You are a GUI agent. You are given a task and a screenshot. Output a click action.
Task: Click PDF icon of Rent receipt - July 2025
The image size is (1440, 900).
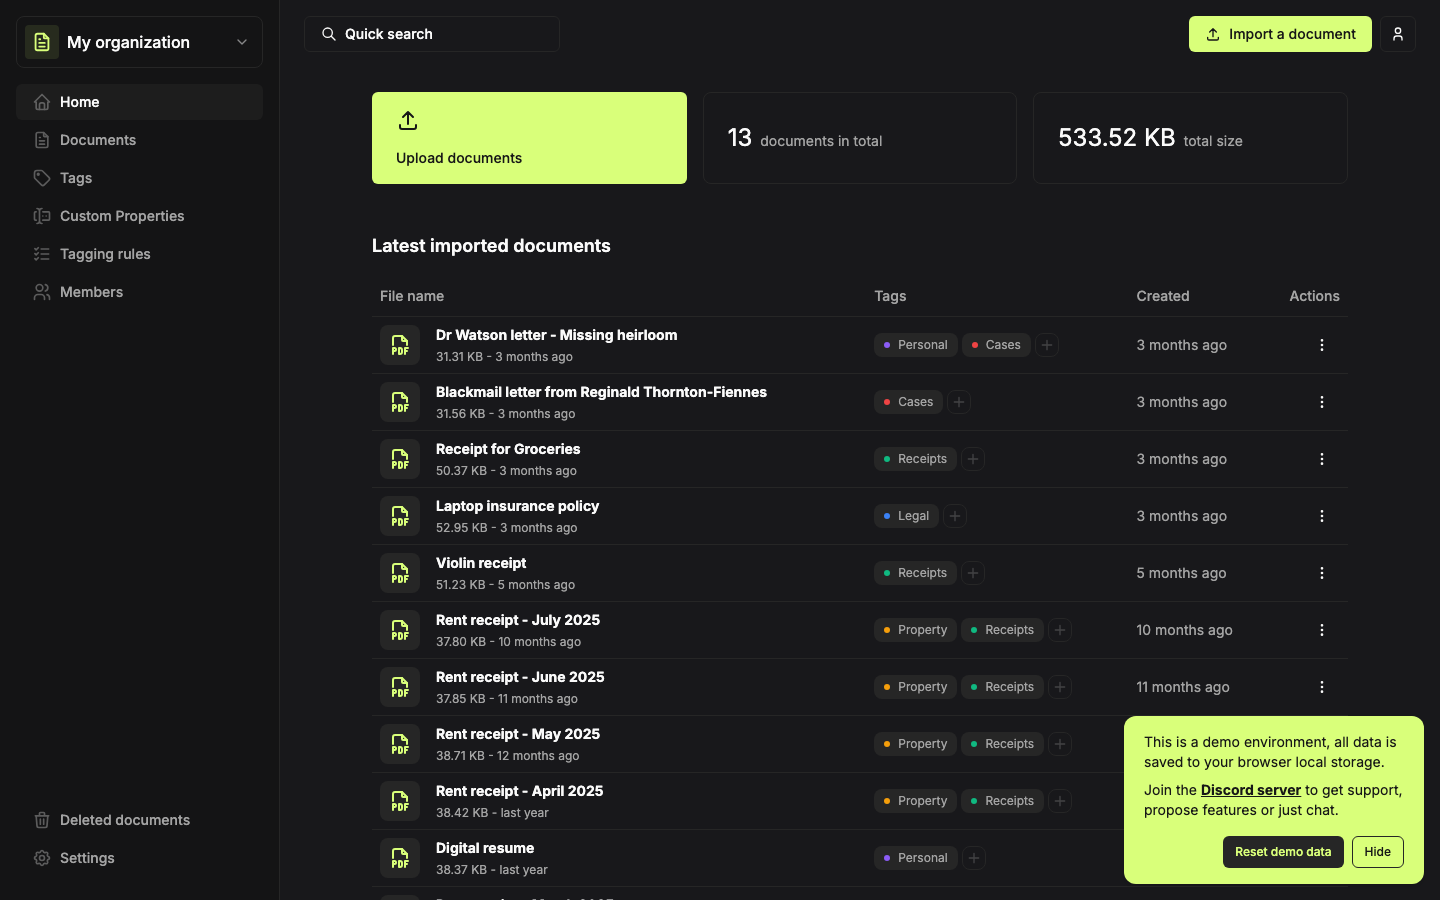(x=400, y=630)
